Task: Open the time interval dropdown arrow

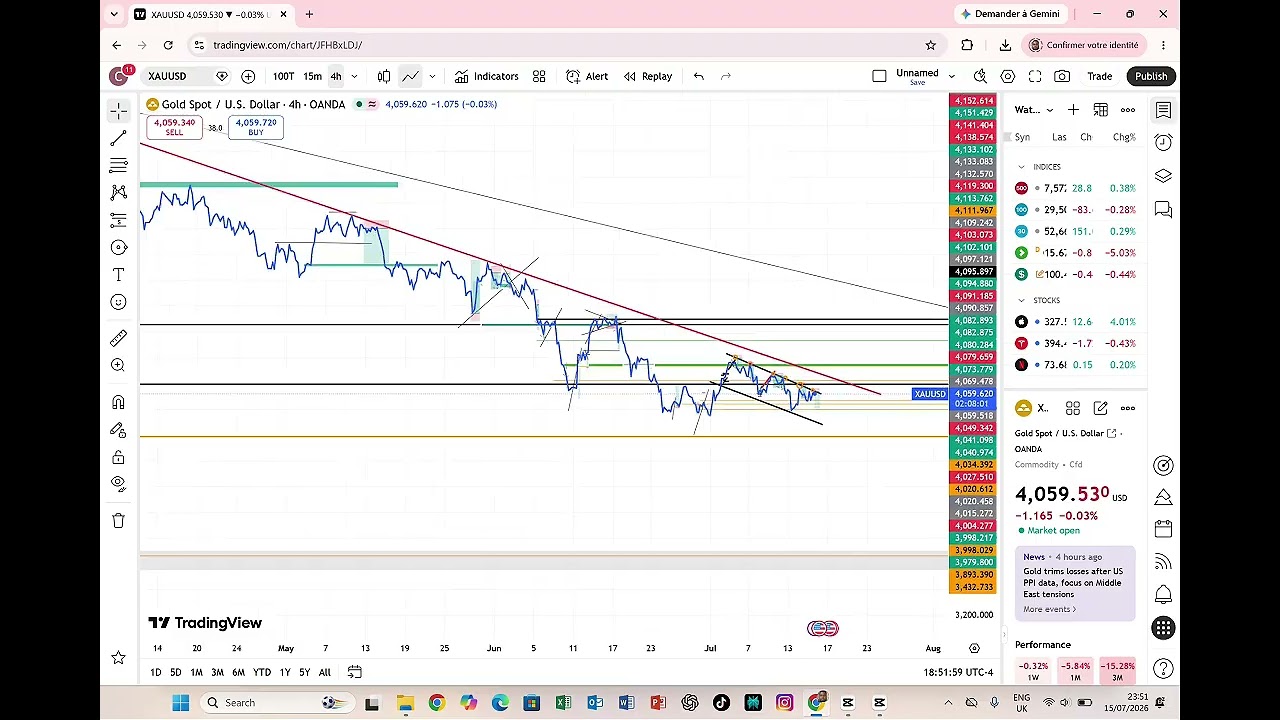Action: point(354,76)
